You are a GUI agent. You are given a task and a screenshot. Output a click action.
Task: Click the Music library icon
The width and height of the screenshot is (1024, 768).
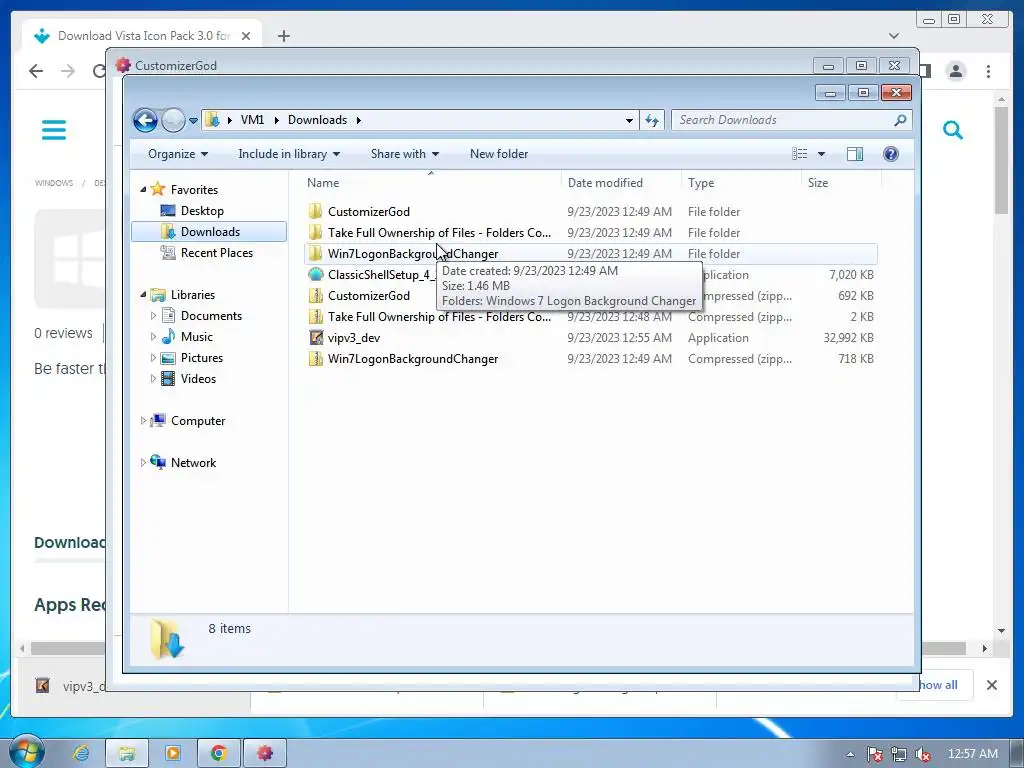(x=168, y=337)
